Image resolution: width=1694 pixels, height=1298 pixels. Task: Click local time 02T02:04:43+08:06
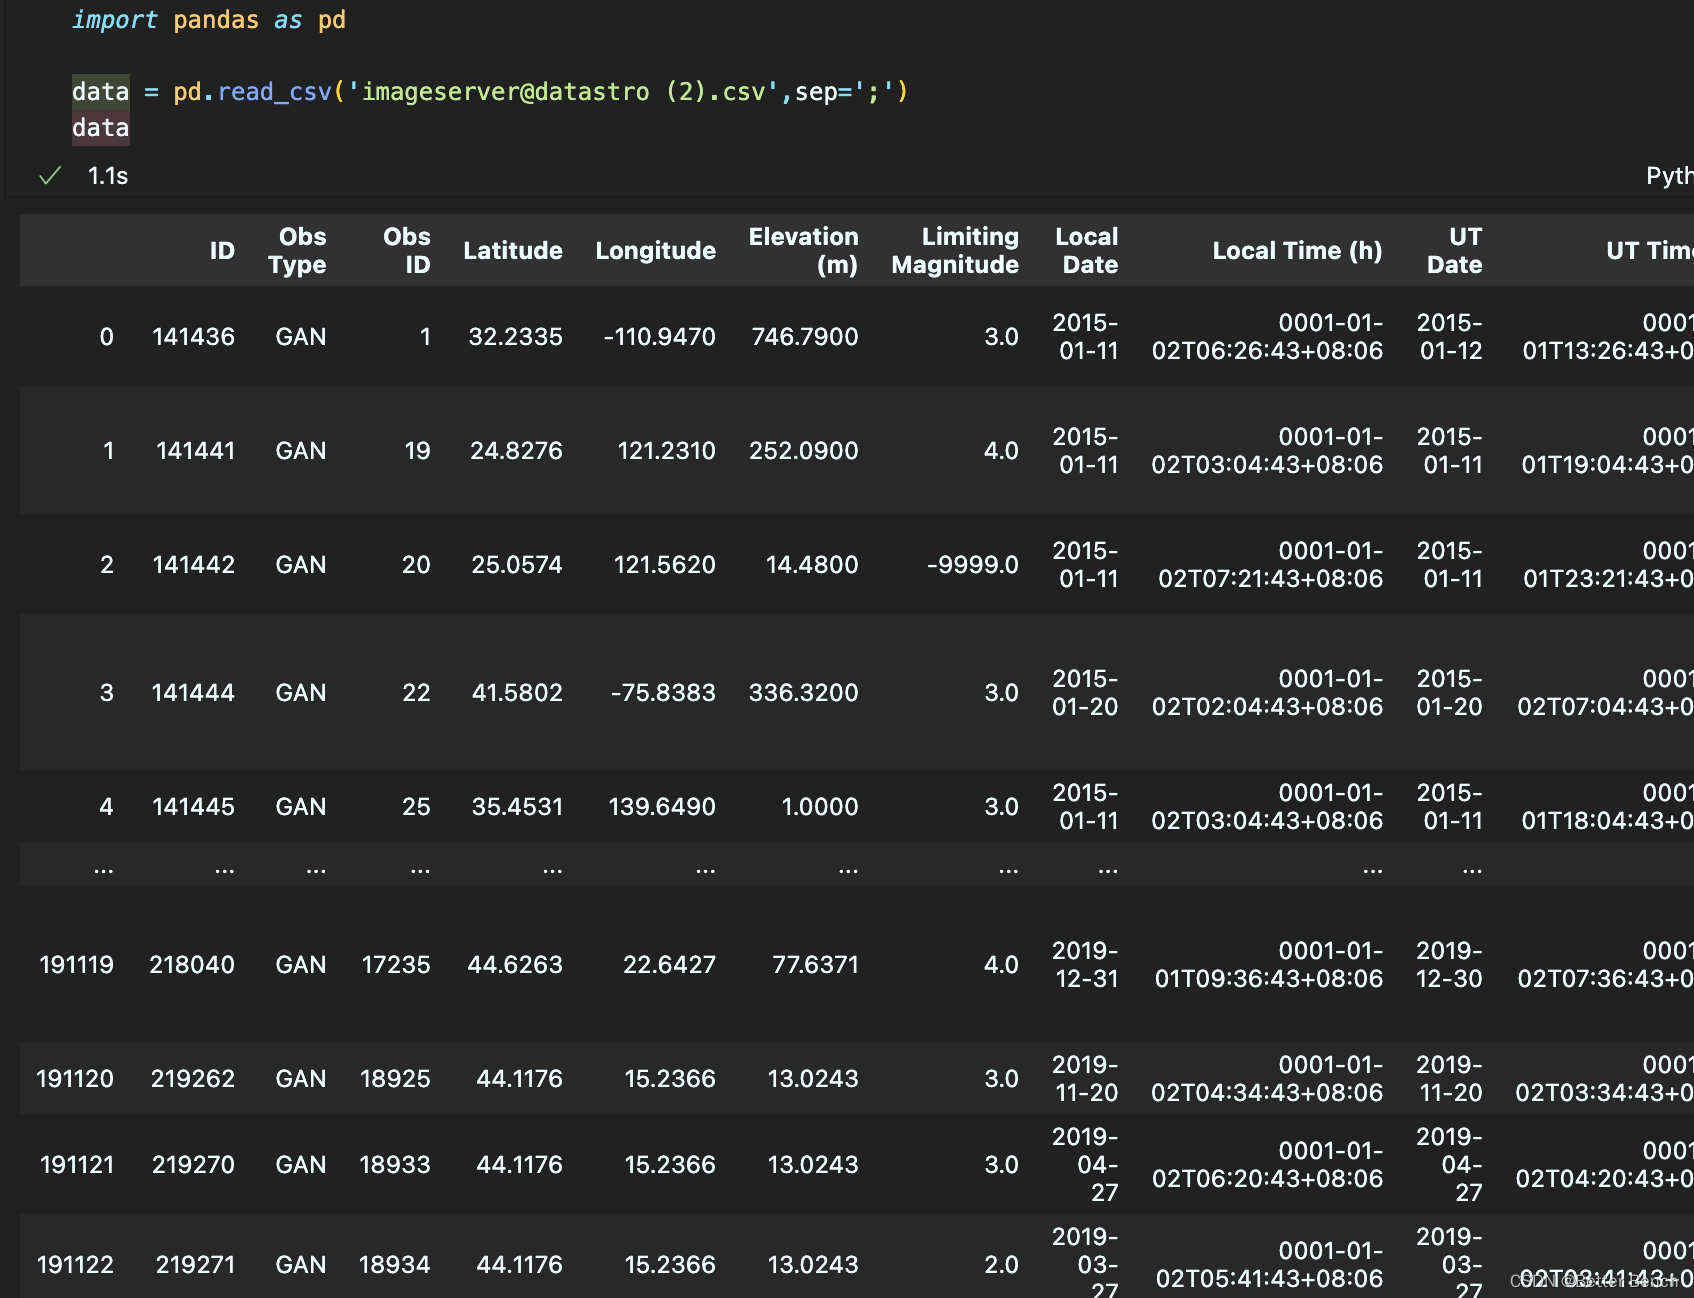1268,707
